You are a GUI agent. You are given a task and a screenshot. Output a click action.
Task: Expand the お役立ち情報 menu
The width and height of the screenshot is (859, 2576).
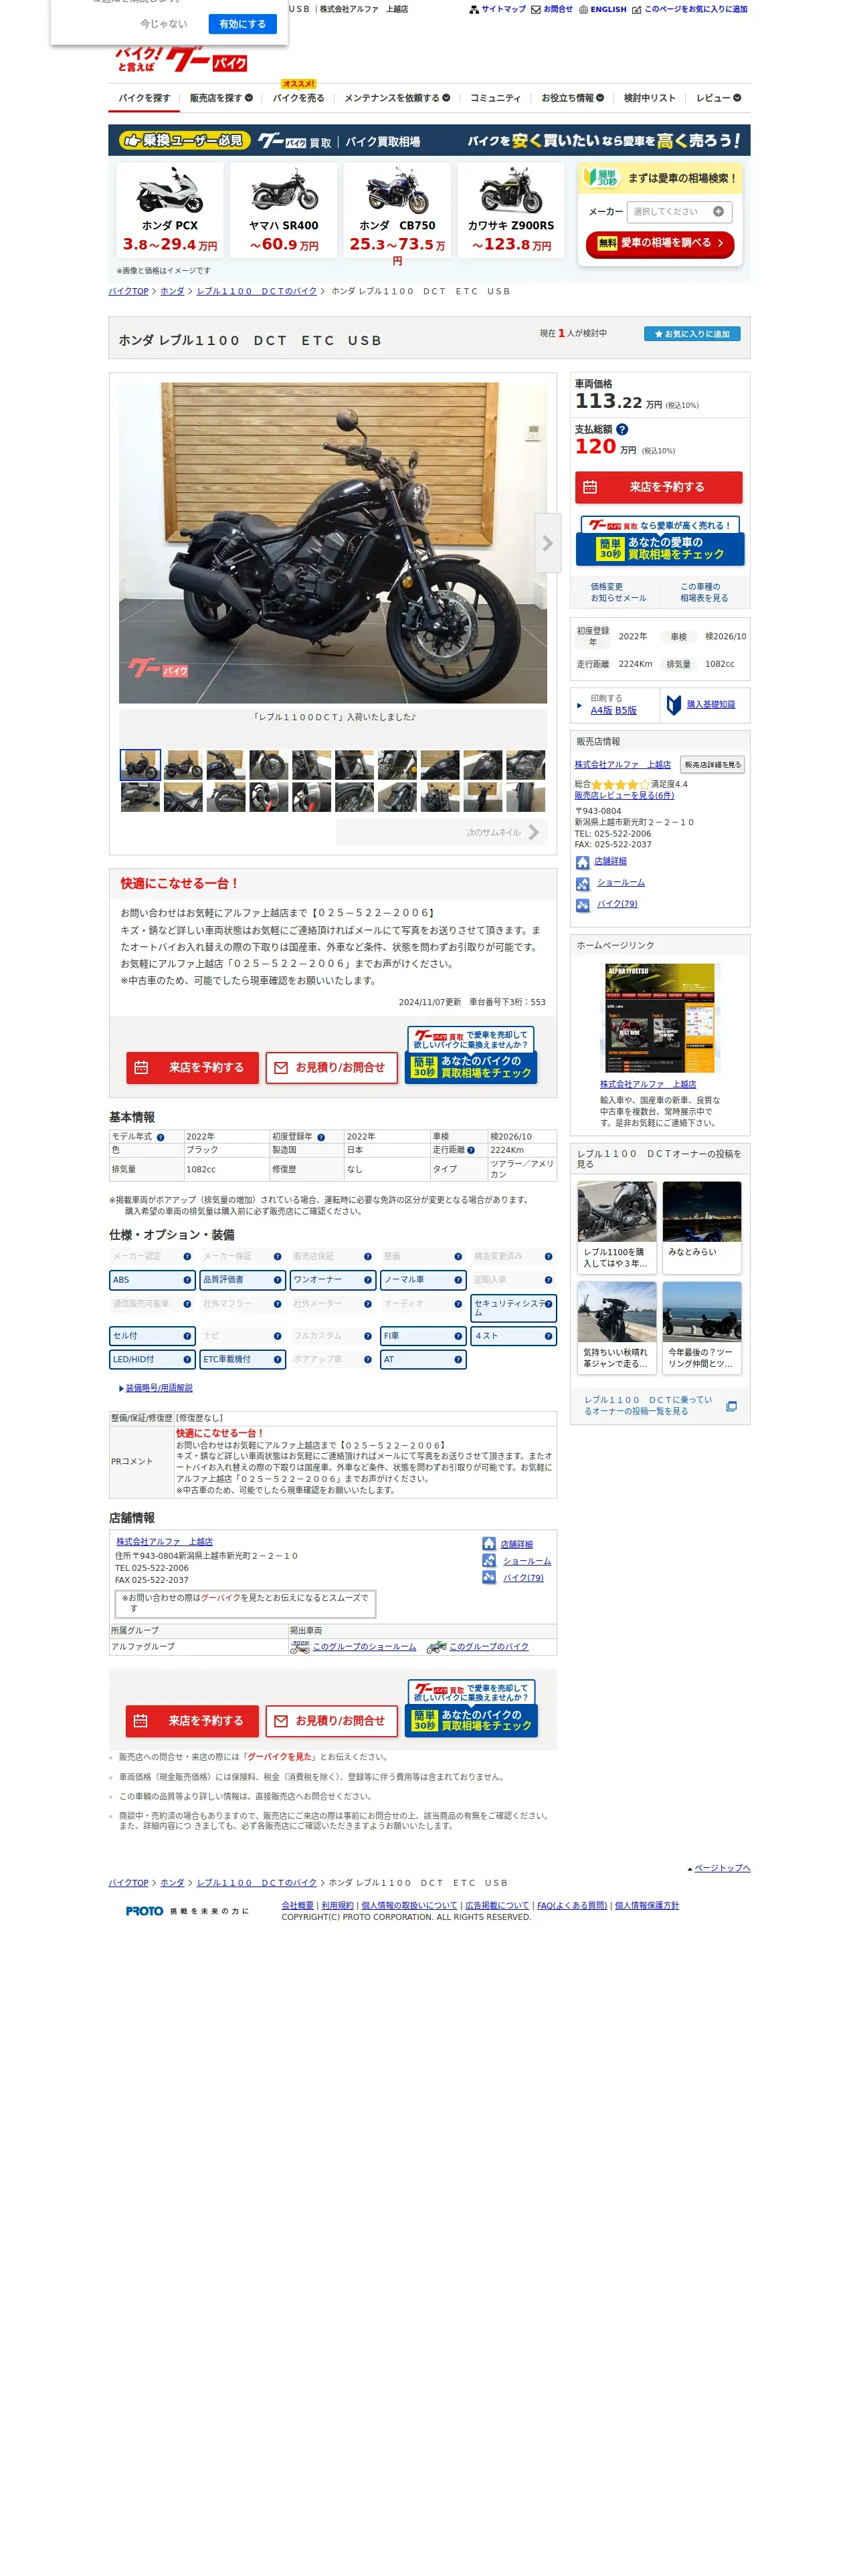point(572,98)
